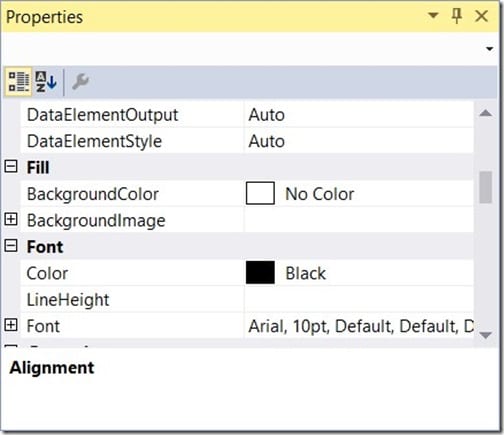Viewport: 504px width, 435px height.
Task: Click the vertical scrollbar thumb
Action: pos(486,187)
